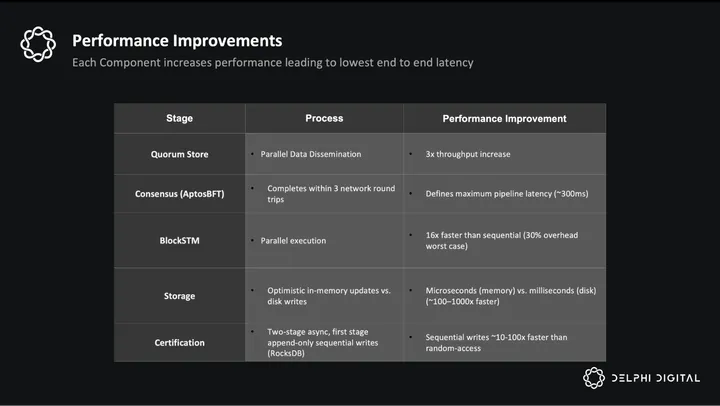The height and width of the screenshot is (406, 720).
Task: Click the "Parallel Data Dissemination" cell
Action: coord(310,154)
